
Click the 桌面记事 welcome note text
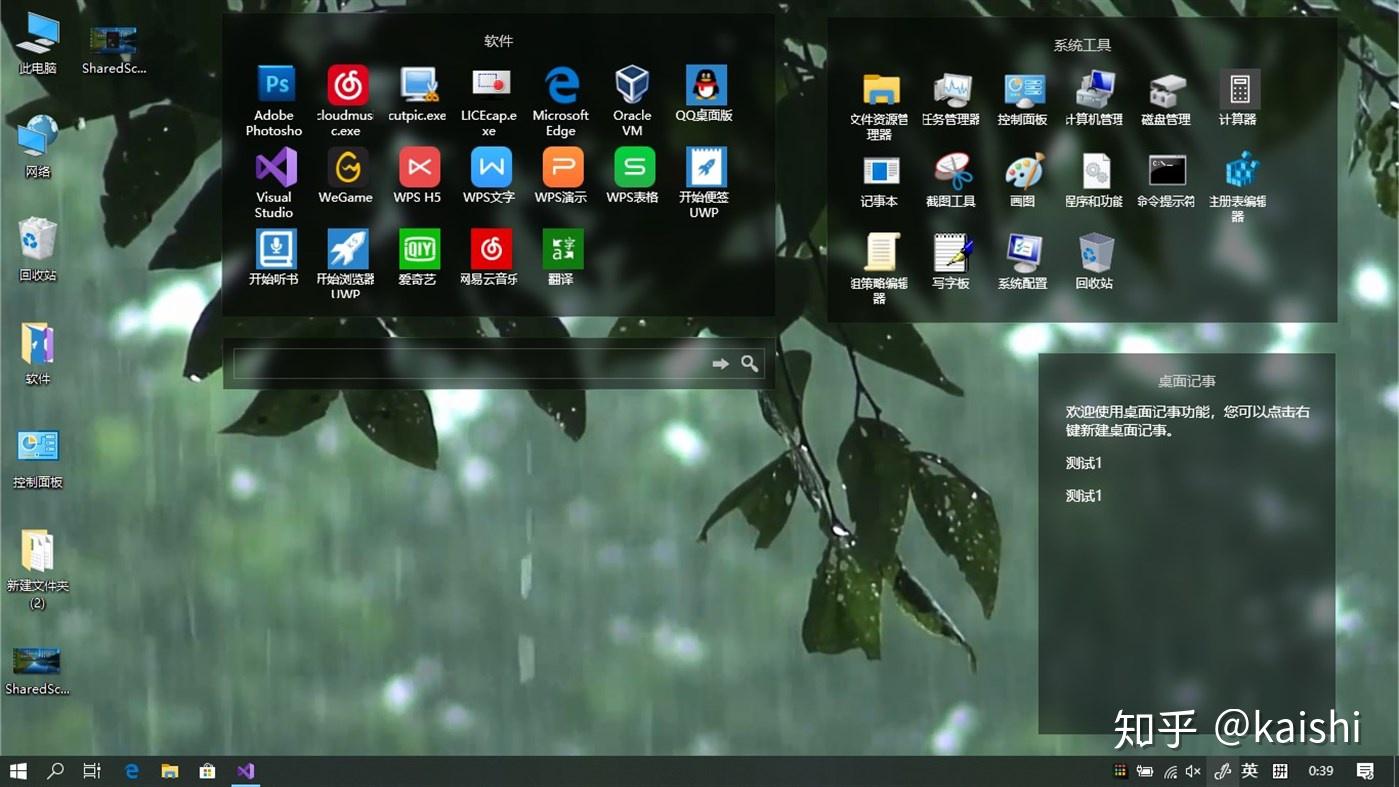[1188, 421]
